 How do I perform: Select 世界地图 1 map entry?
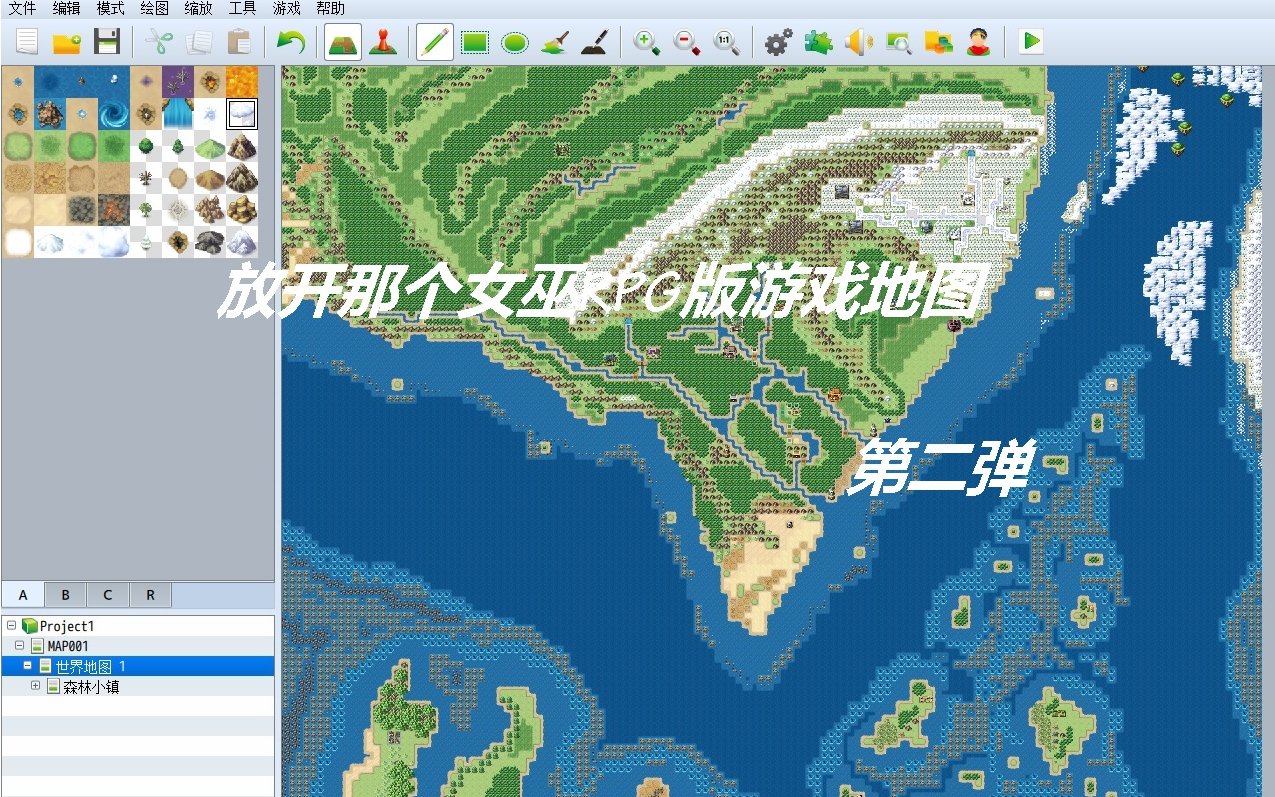click(137, 666)
